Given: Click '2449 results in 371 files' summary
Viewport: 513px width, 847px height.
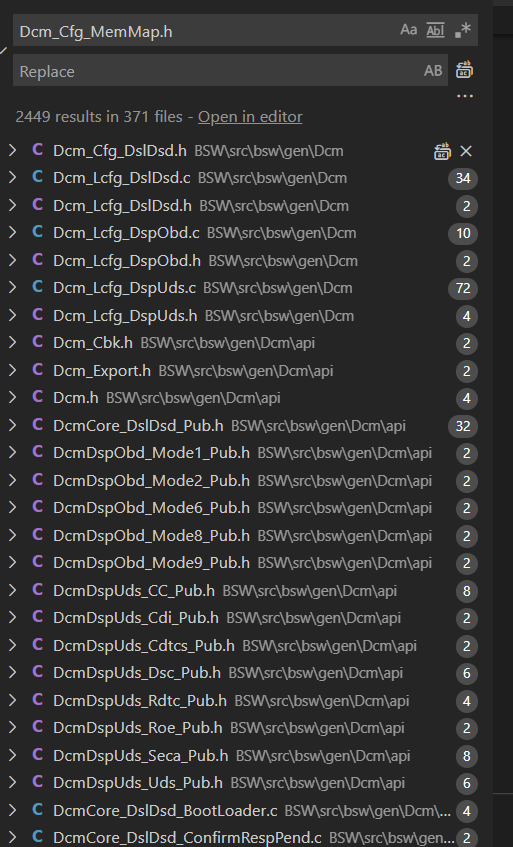Looking at the screenshot, I should 99,117.
